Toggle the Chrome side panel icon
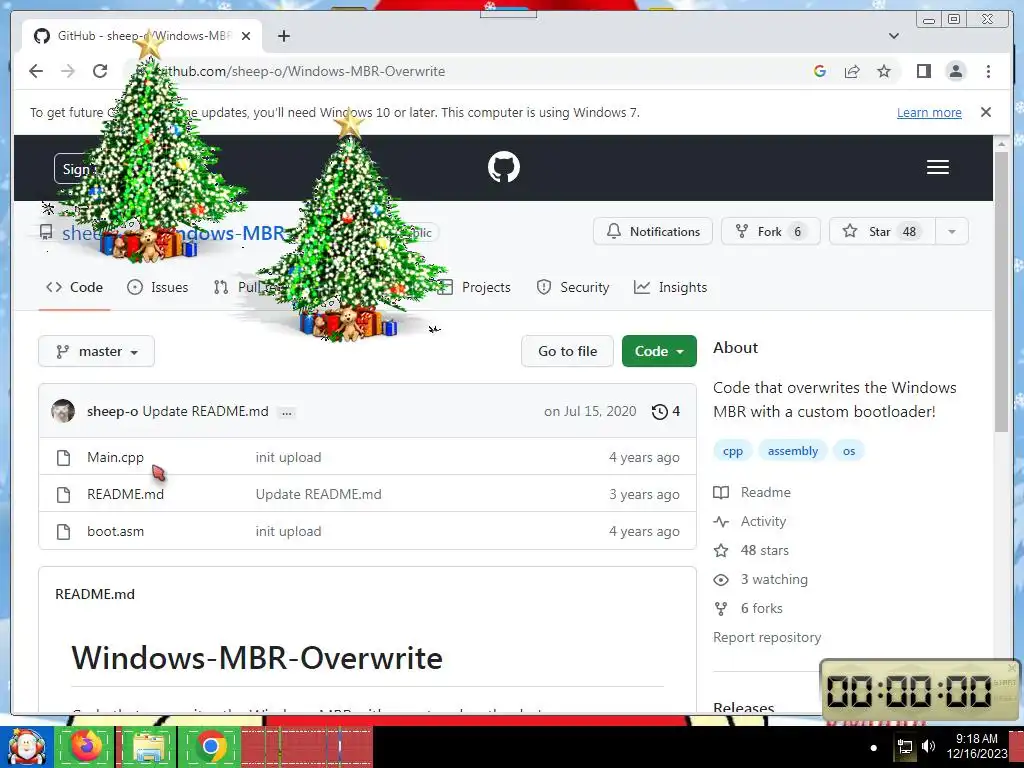Screen dimensions: 1024x768 [923, 71]
